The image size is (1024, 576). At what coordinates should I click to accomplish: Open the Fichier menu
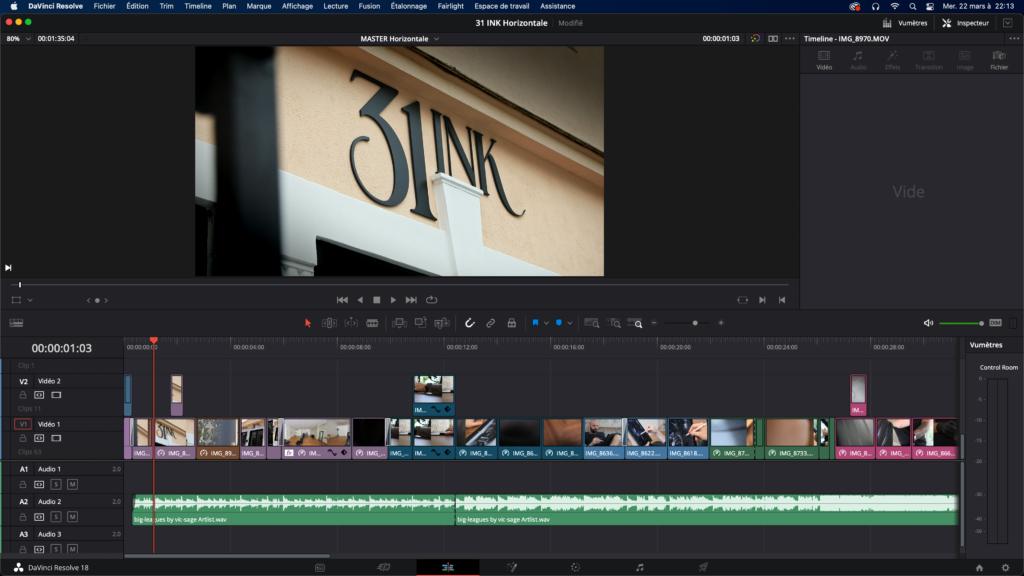point(104,7)
